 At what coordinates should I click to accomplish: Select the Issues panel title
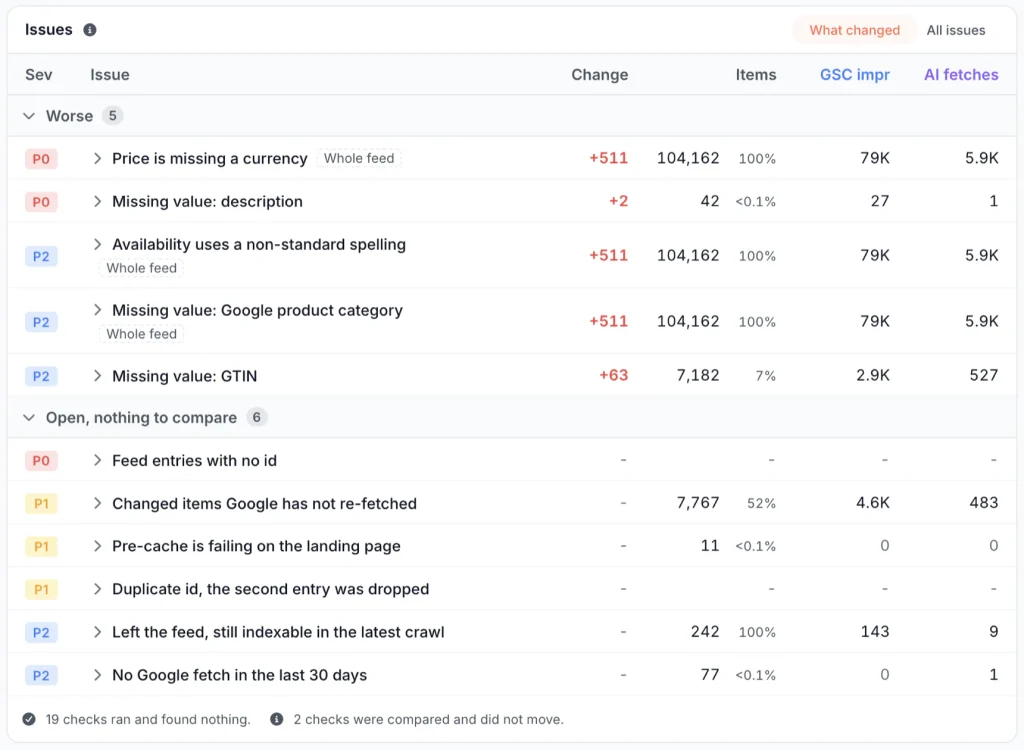(x=48, y=29)
